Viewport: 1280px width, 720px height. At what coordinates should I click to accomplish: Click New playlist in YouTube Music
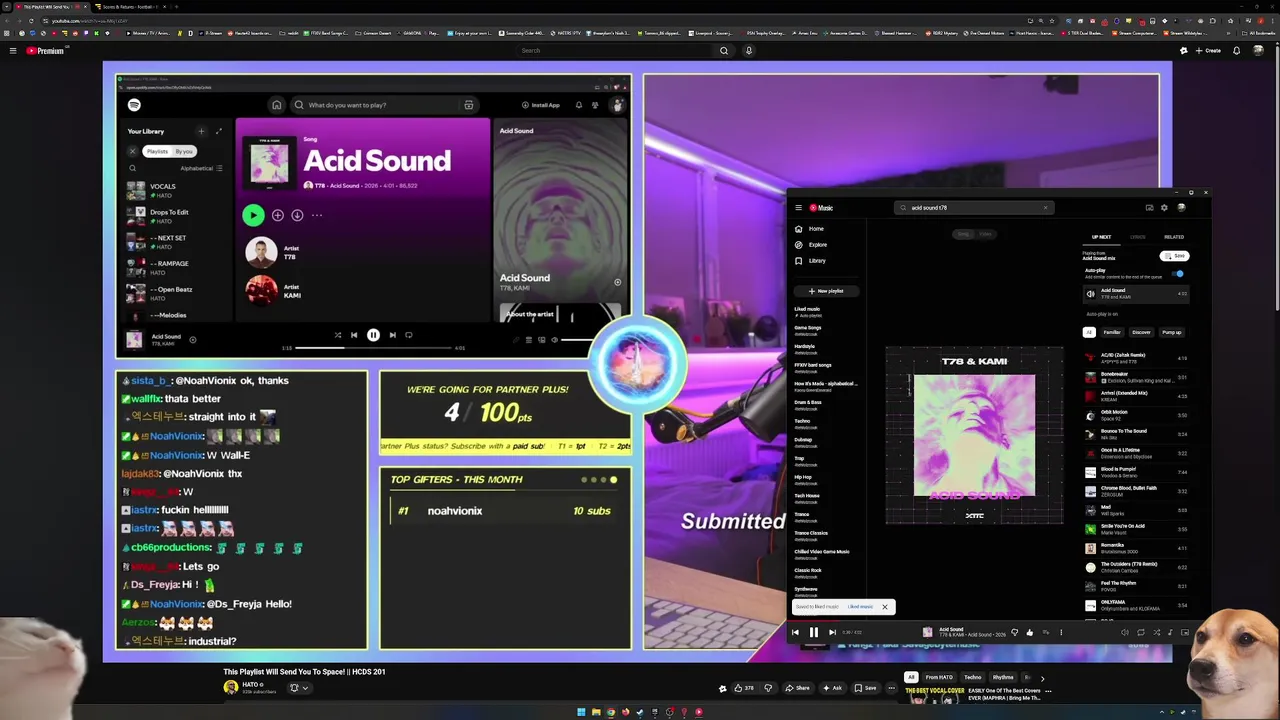[x=826, y=291]
